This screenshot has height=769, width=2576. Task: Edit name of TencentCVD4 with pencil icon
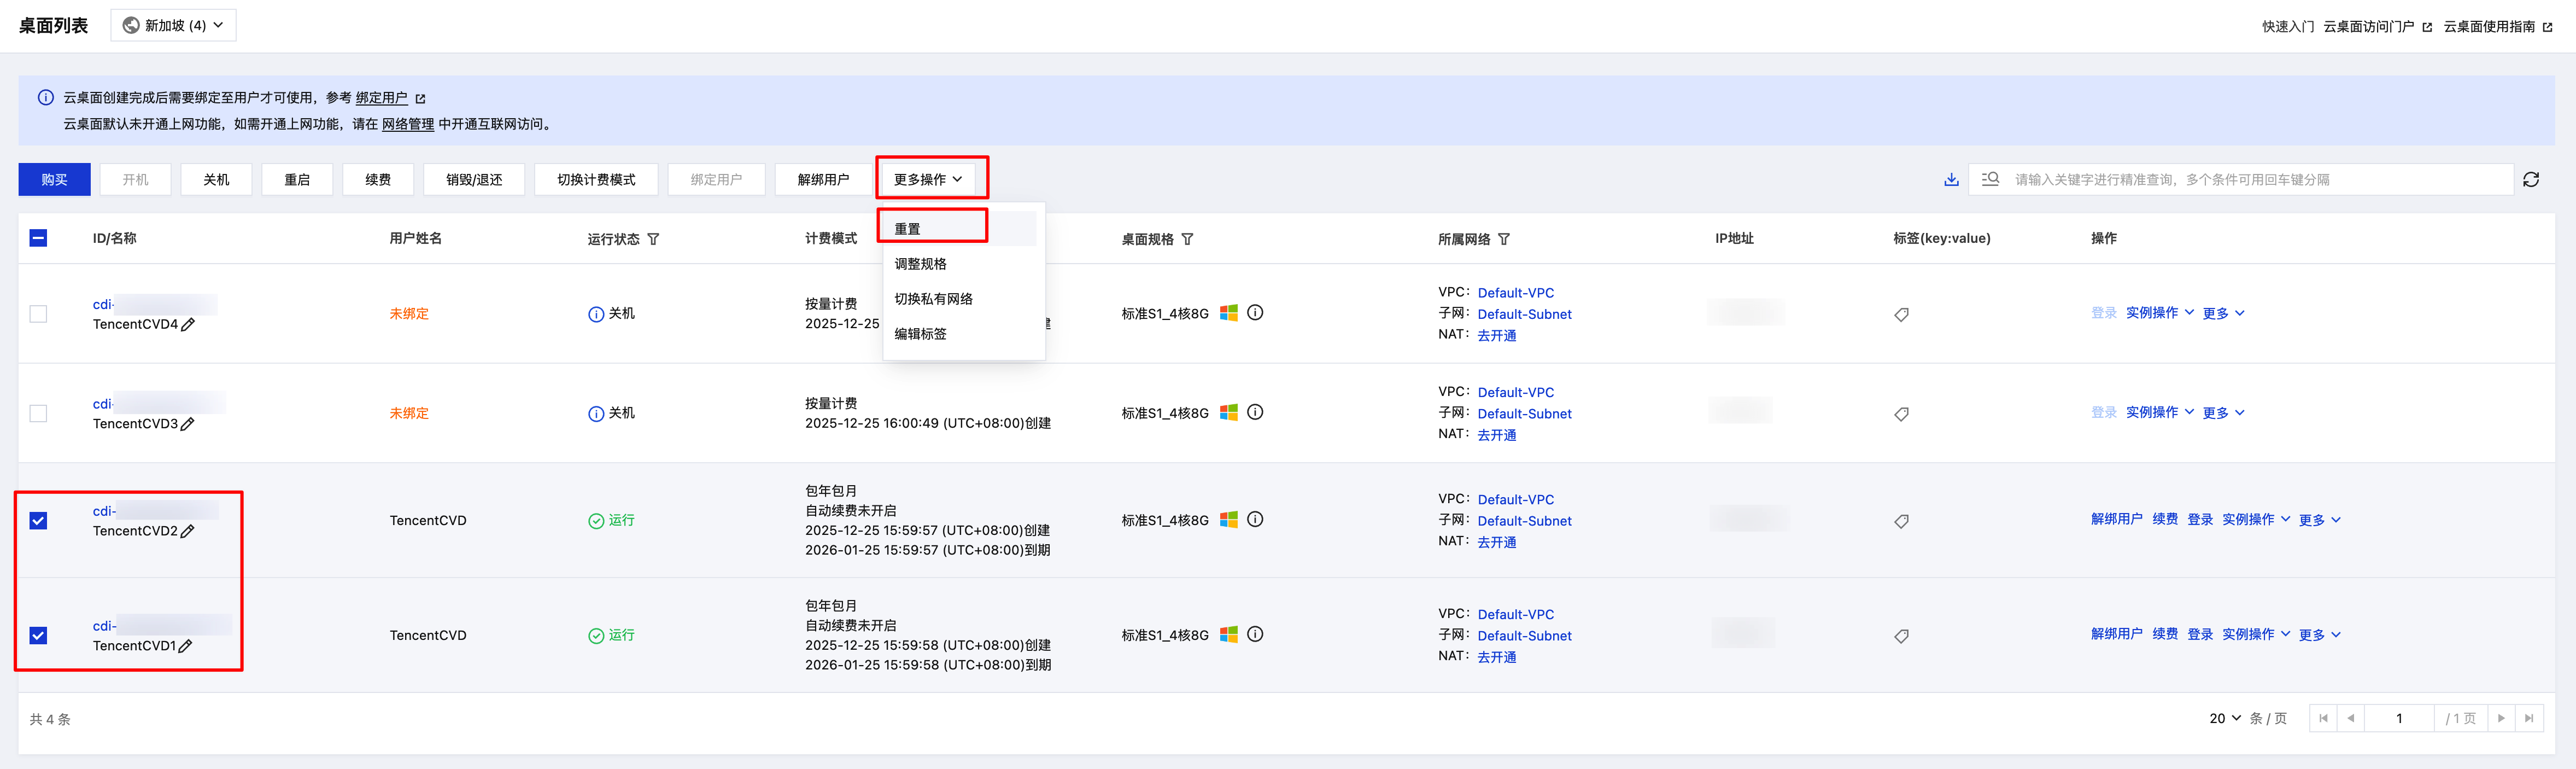[188, 325]
